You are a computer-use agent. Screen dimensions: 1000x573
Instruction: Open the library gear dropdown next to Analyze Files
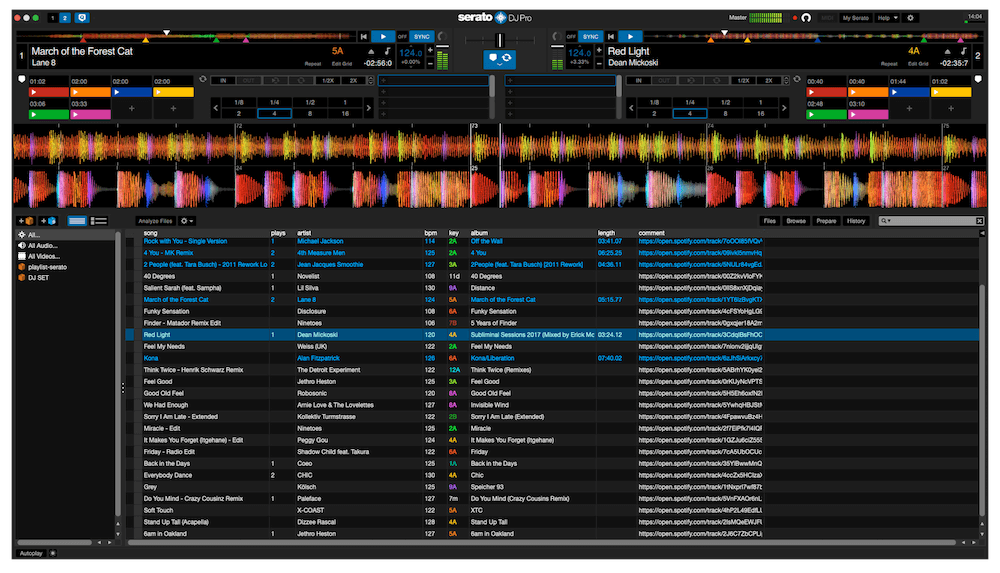click(186, 221)
